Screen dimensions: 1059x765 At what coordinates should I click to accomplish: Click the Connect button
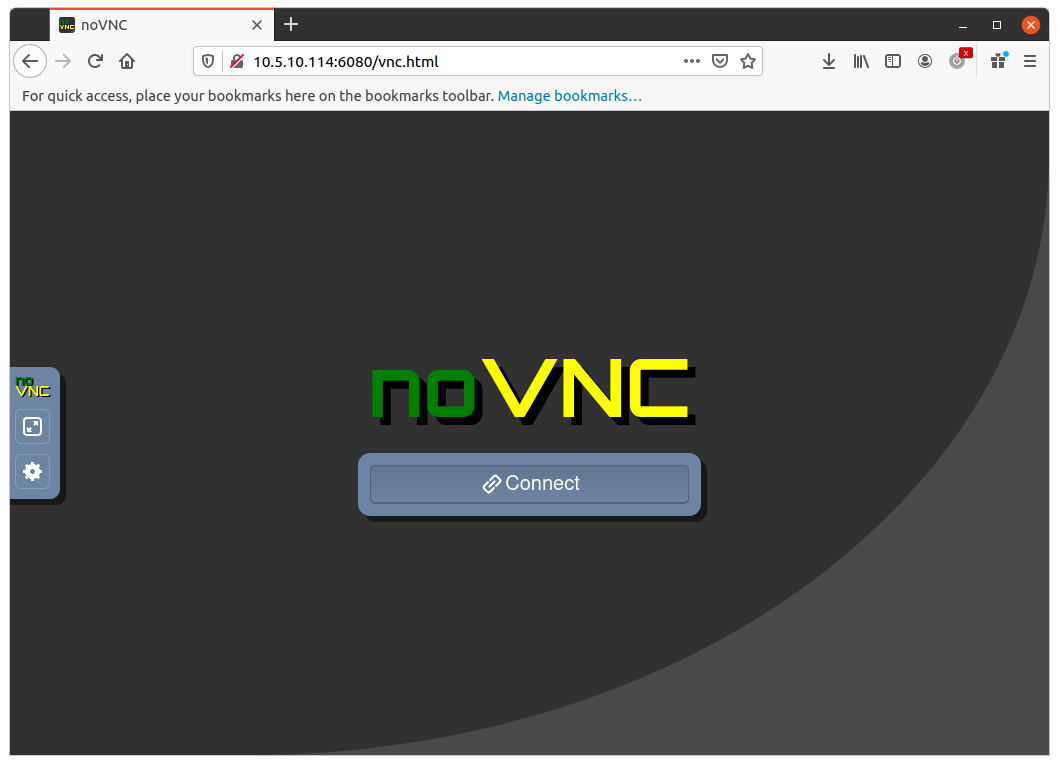click(x=530, y=483)
